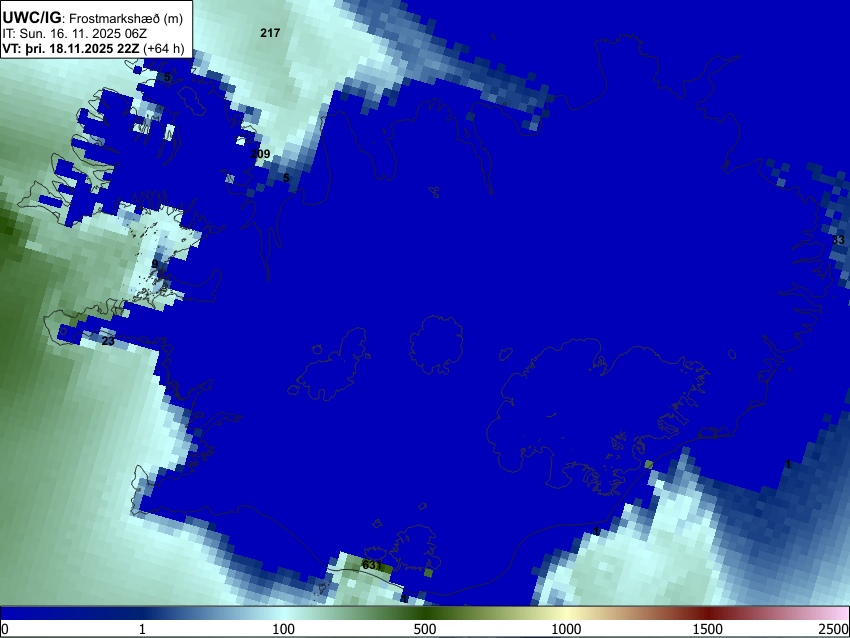Click the '23' value label on the map
This screenshot has width=850, height=638.
tap(108, 341)
